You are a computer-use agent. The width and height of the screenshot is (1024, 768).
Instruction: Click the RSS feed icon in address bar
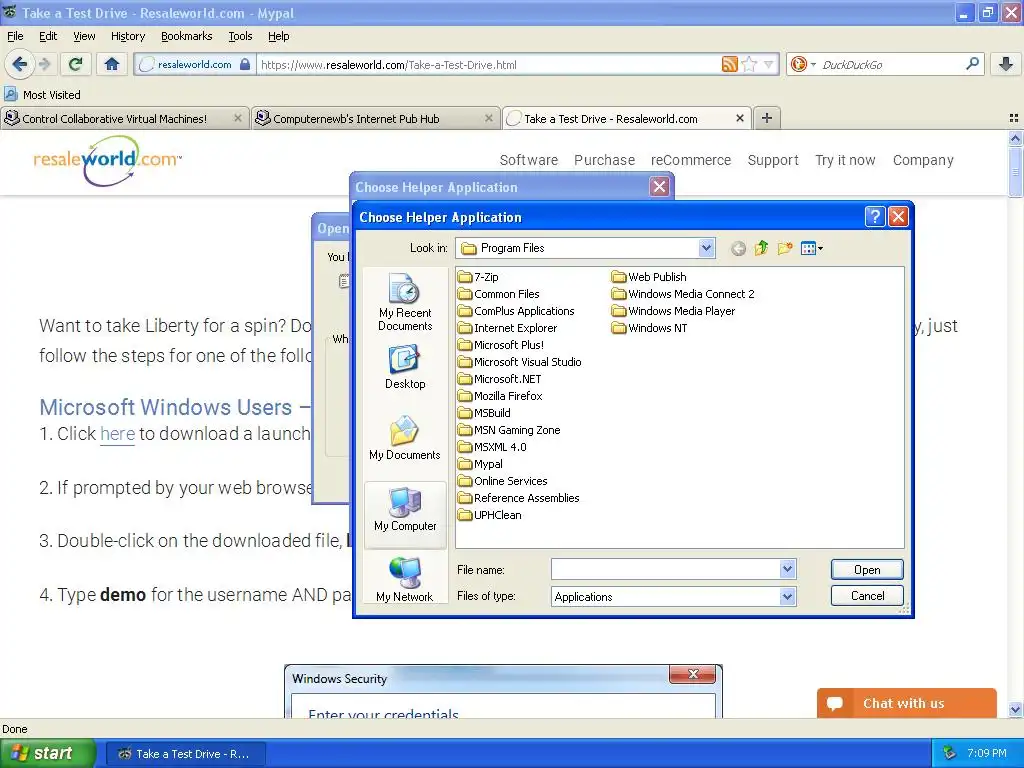(729, 64)
